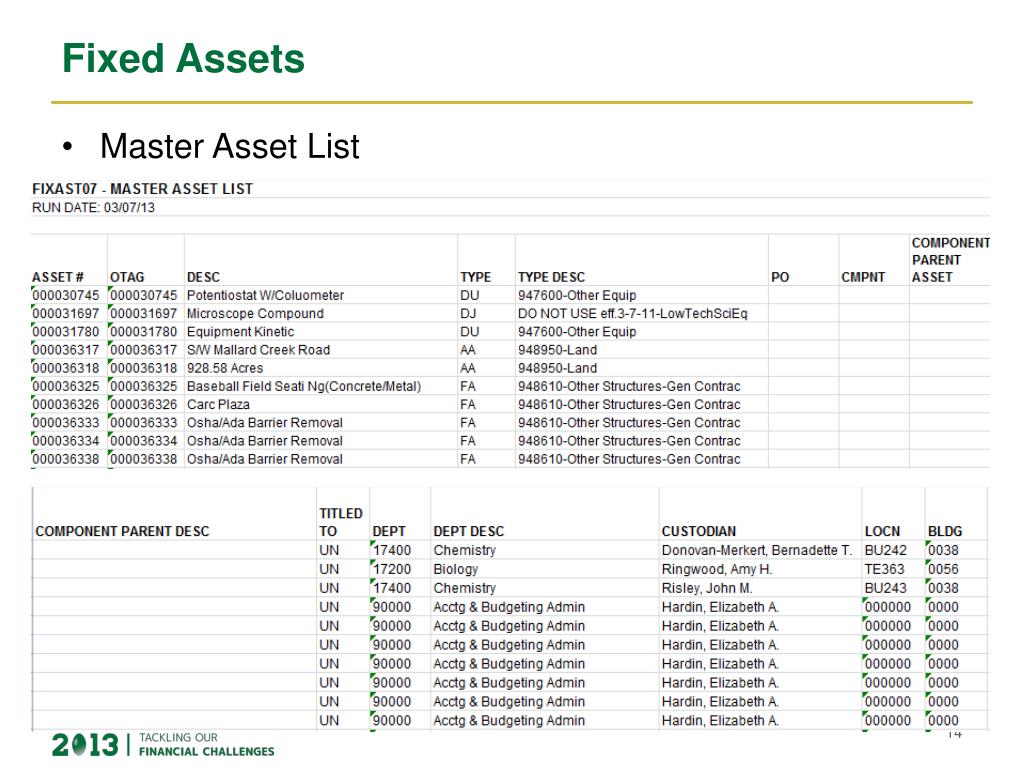Select the CMPNT column header
Screen dimensions: 1024x768
pyautogui.click(x=863, y=277)
